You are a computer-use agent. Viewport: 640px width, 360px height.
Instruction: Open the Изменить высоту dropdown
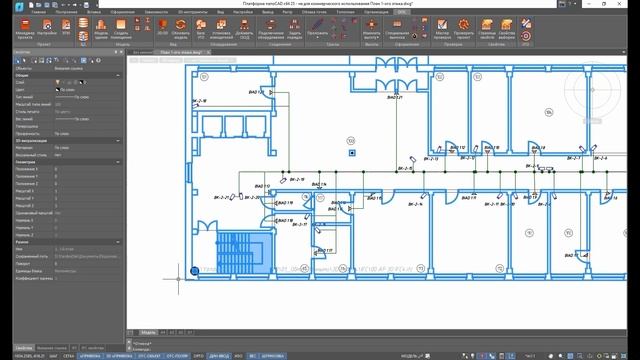click(x=371, y=29)
